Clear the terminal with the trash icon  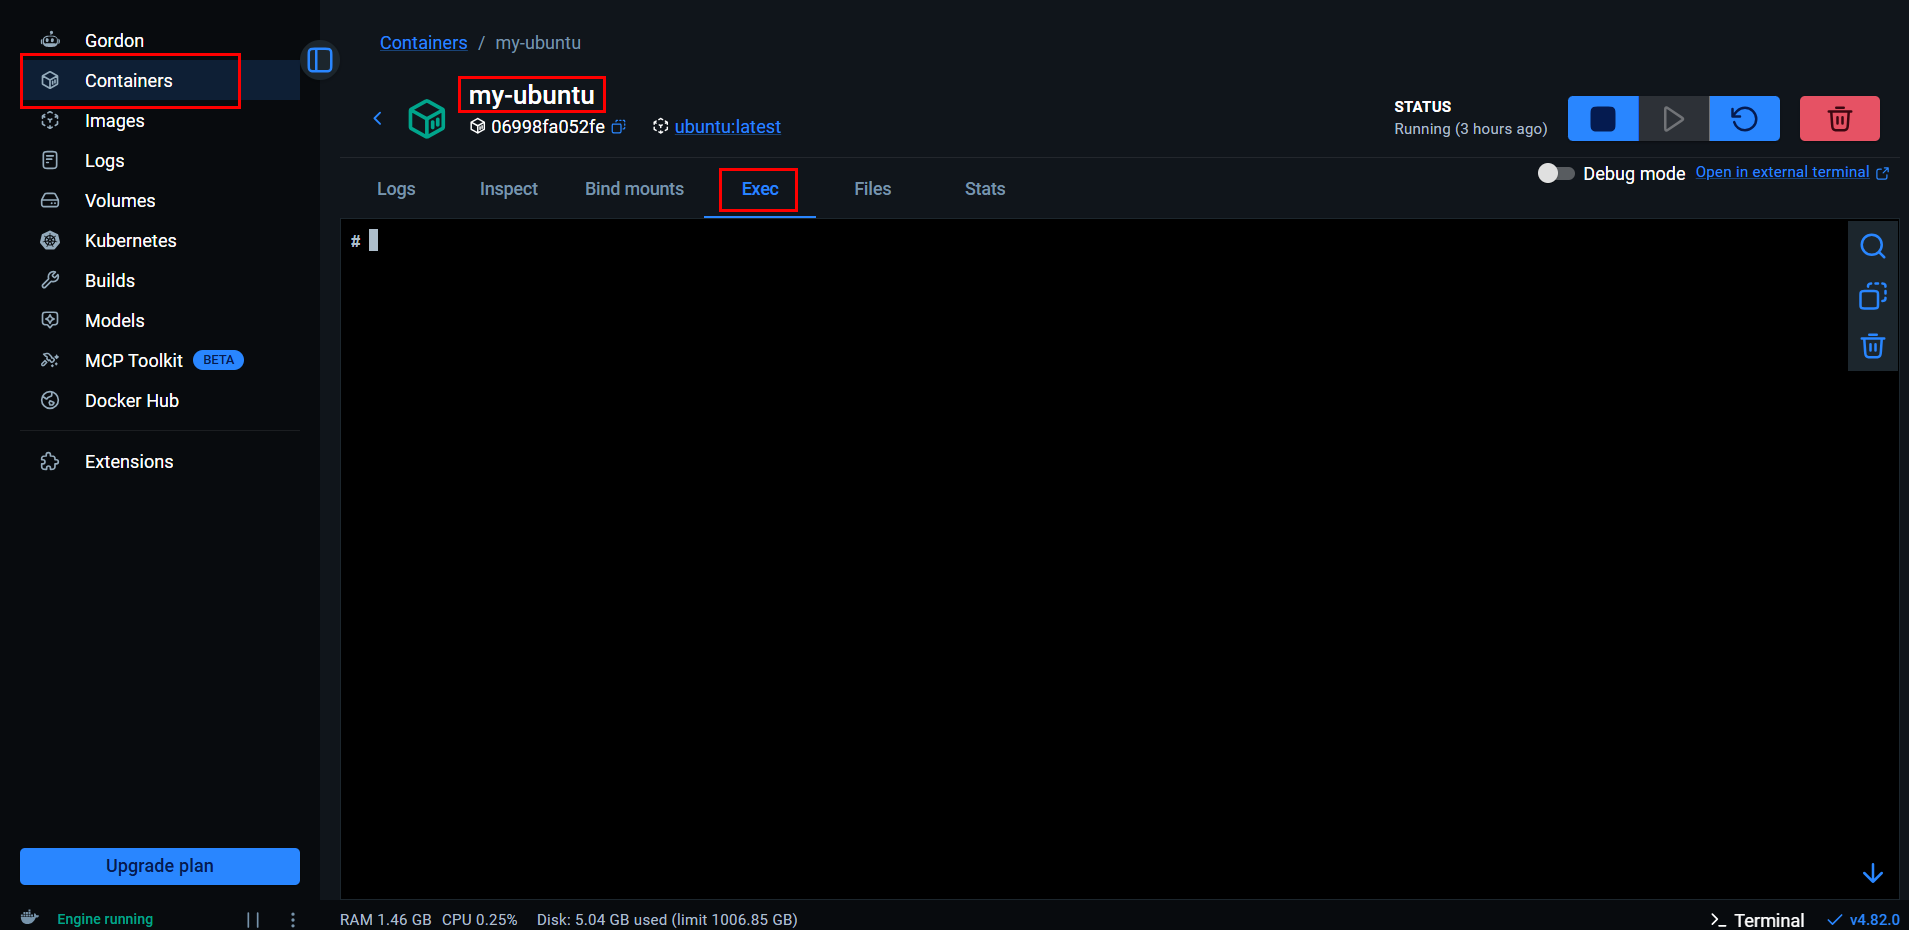point(1873,346)
